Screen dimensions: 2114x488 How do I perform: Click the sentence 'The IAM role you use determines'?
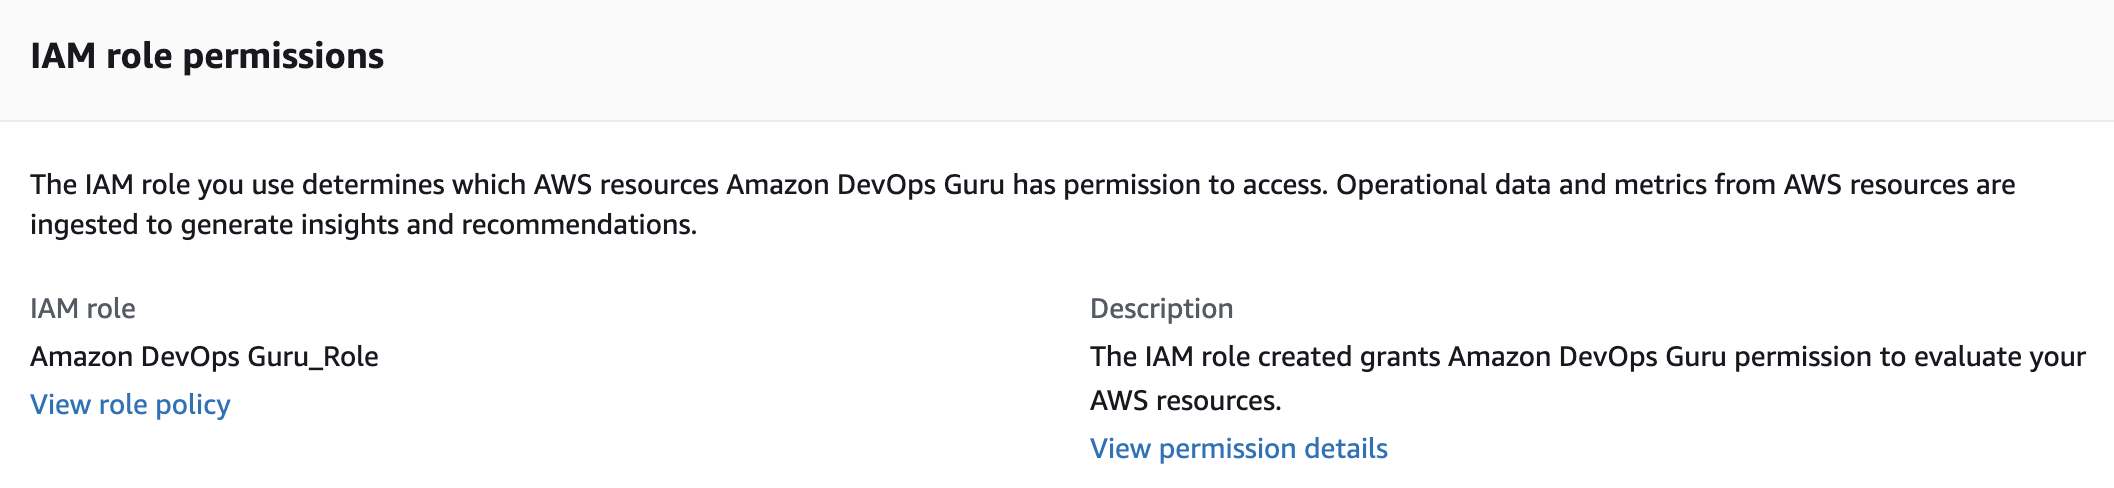pyautogui.click(x=679, y=185)
